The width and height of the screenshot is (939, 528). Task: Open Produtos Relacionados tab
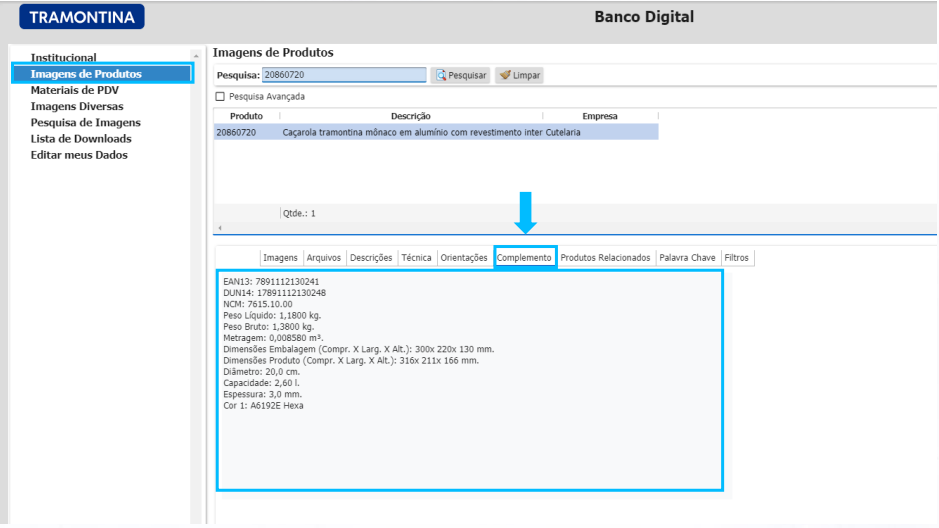(x=605, y=257)
